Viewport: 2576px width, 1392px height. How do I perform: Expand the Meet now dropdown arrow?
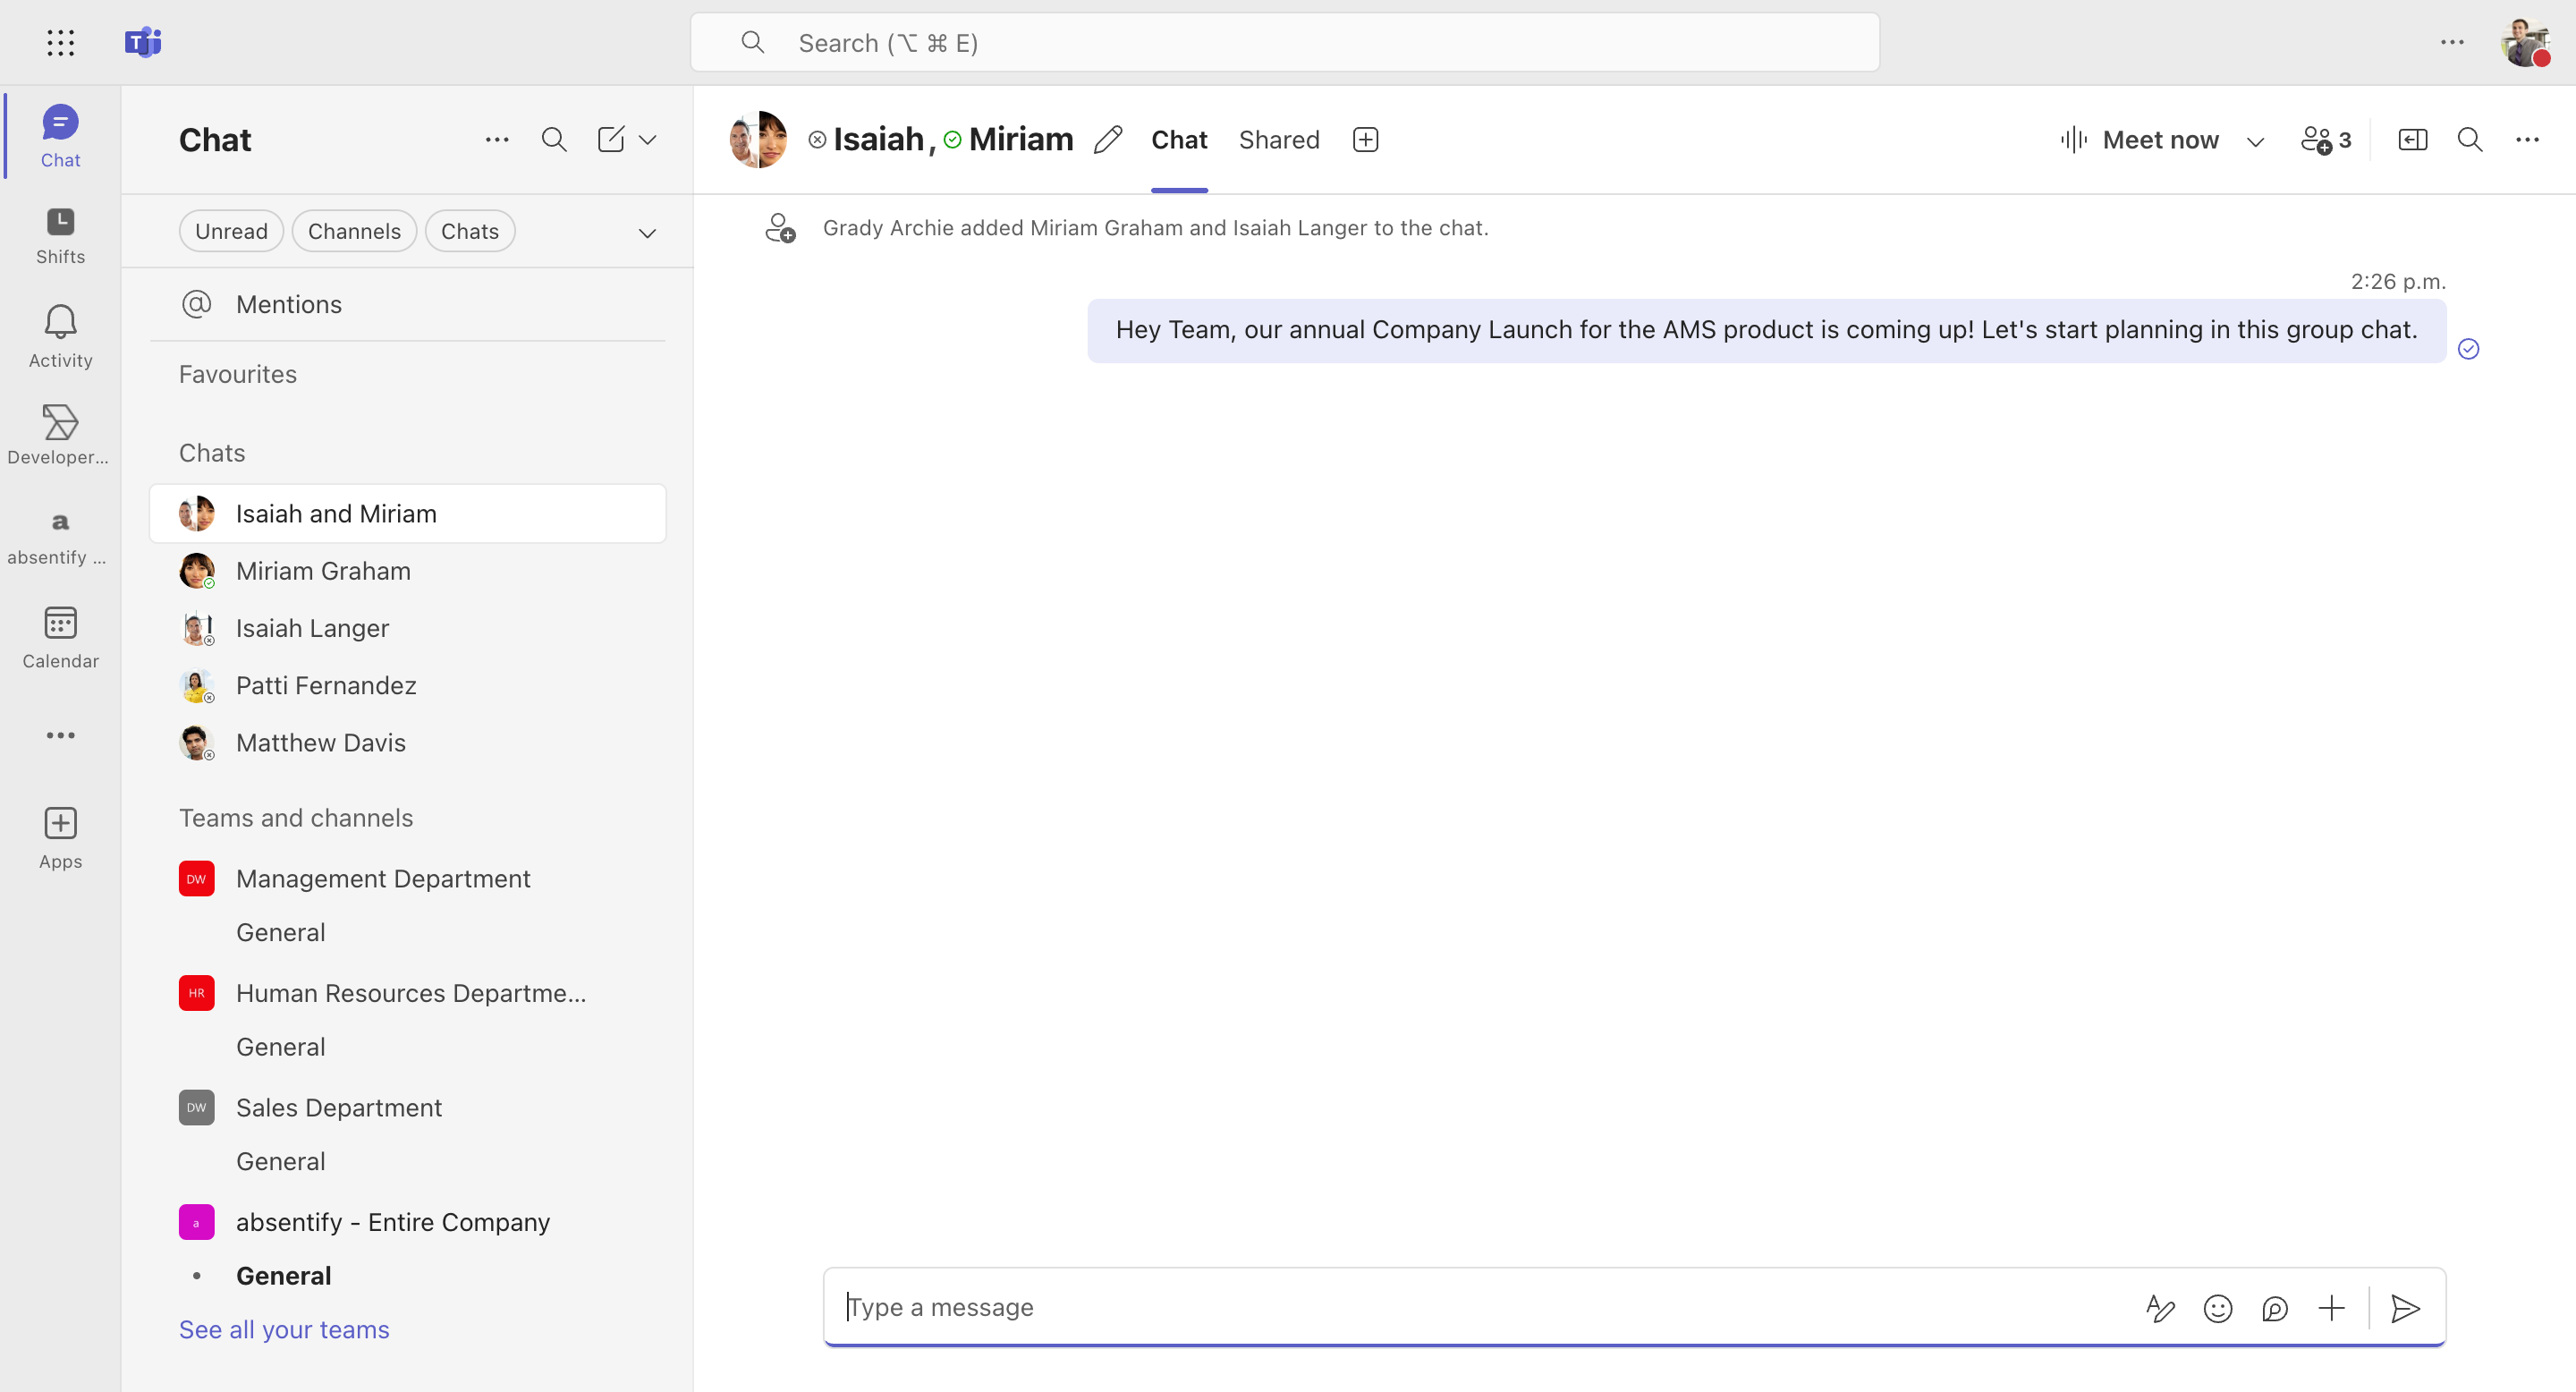[2255, 141]
